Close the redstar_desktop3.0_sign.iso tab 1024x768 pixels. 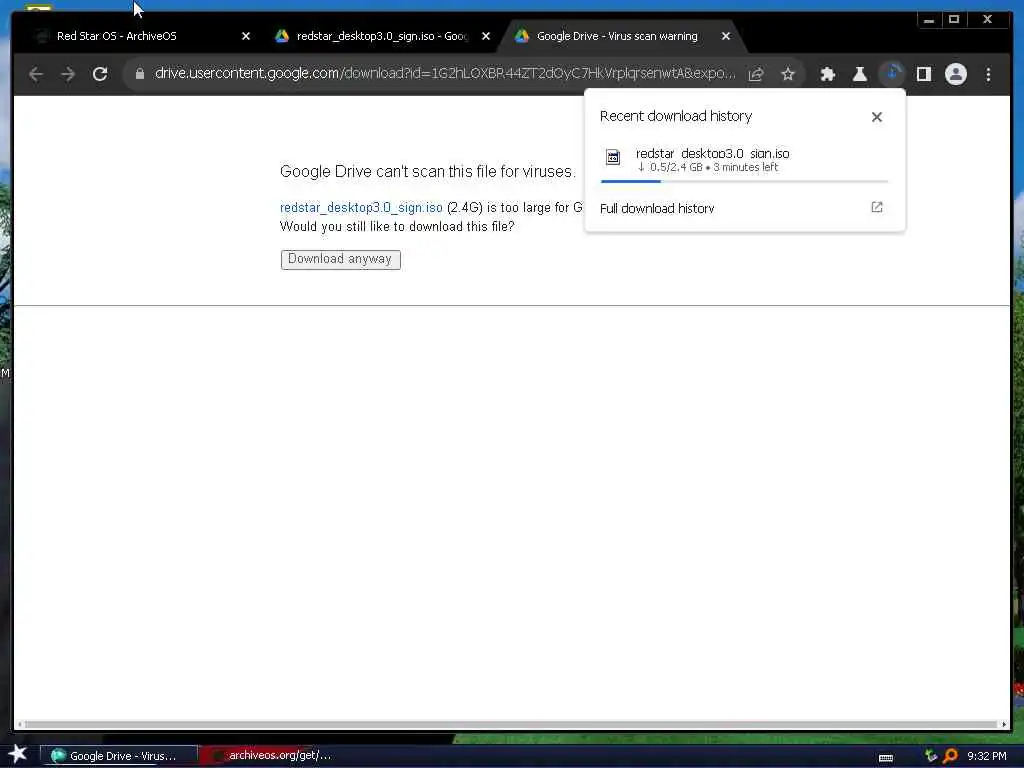(485, 36)
